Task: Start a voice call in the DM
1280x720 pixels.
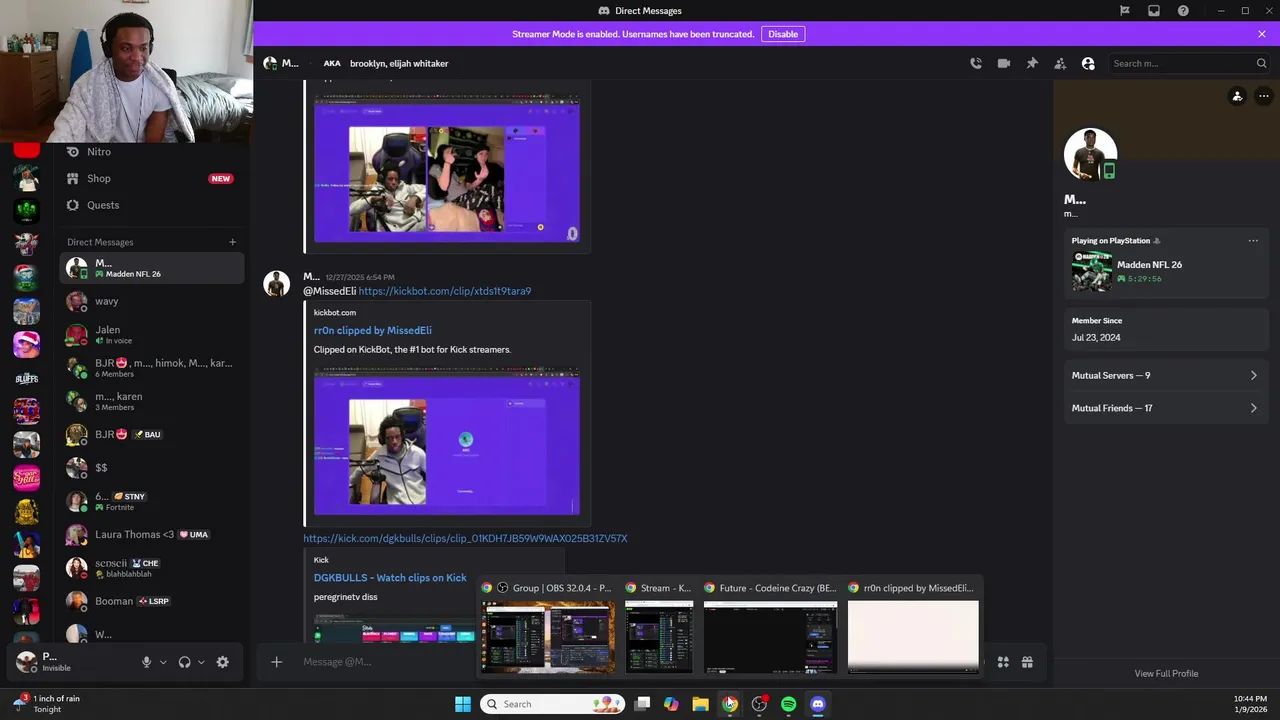Action: click(x=976, y=63)
